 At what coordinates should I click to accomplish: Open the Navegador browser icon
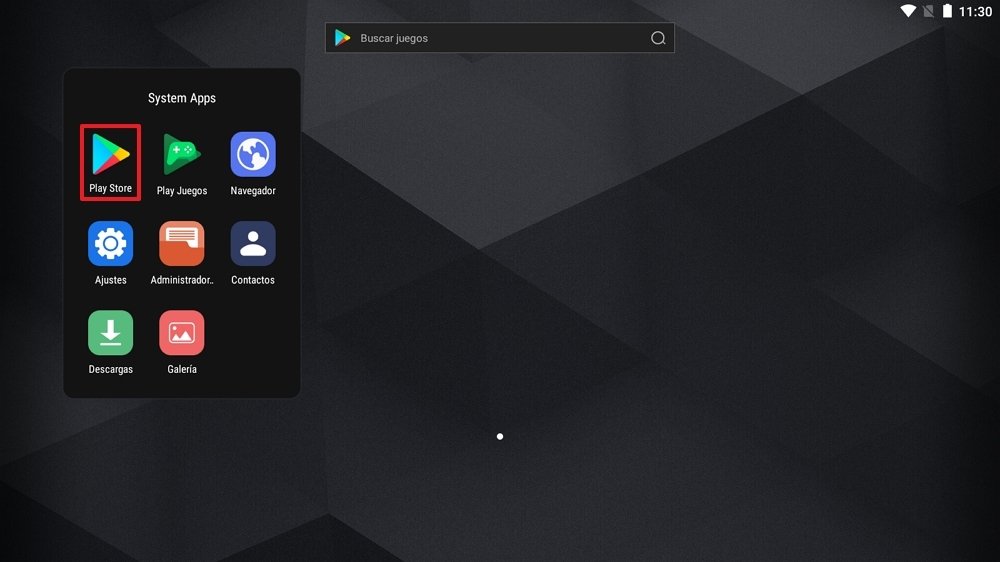253,154
